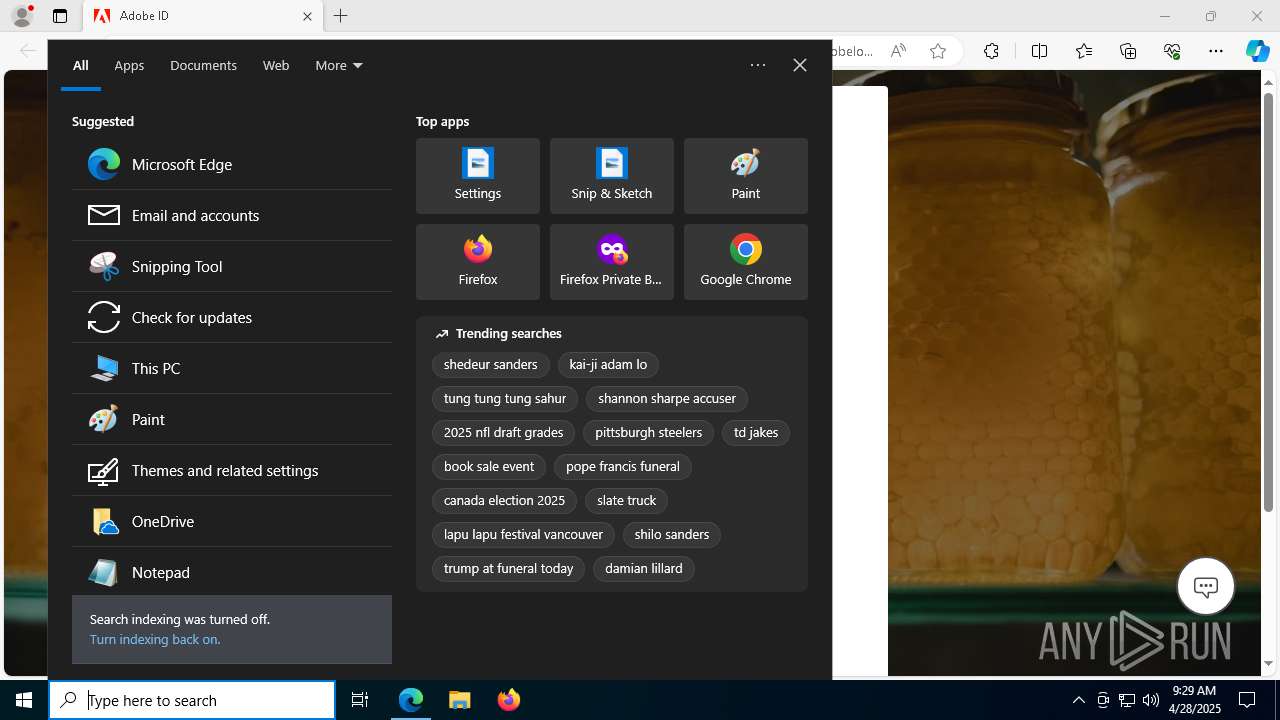Search trending kai-ji adam lo
This screenshot has width=1280, height=720.
[x=608, y=365]
